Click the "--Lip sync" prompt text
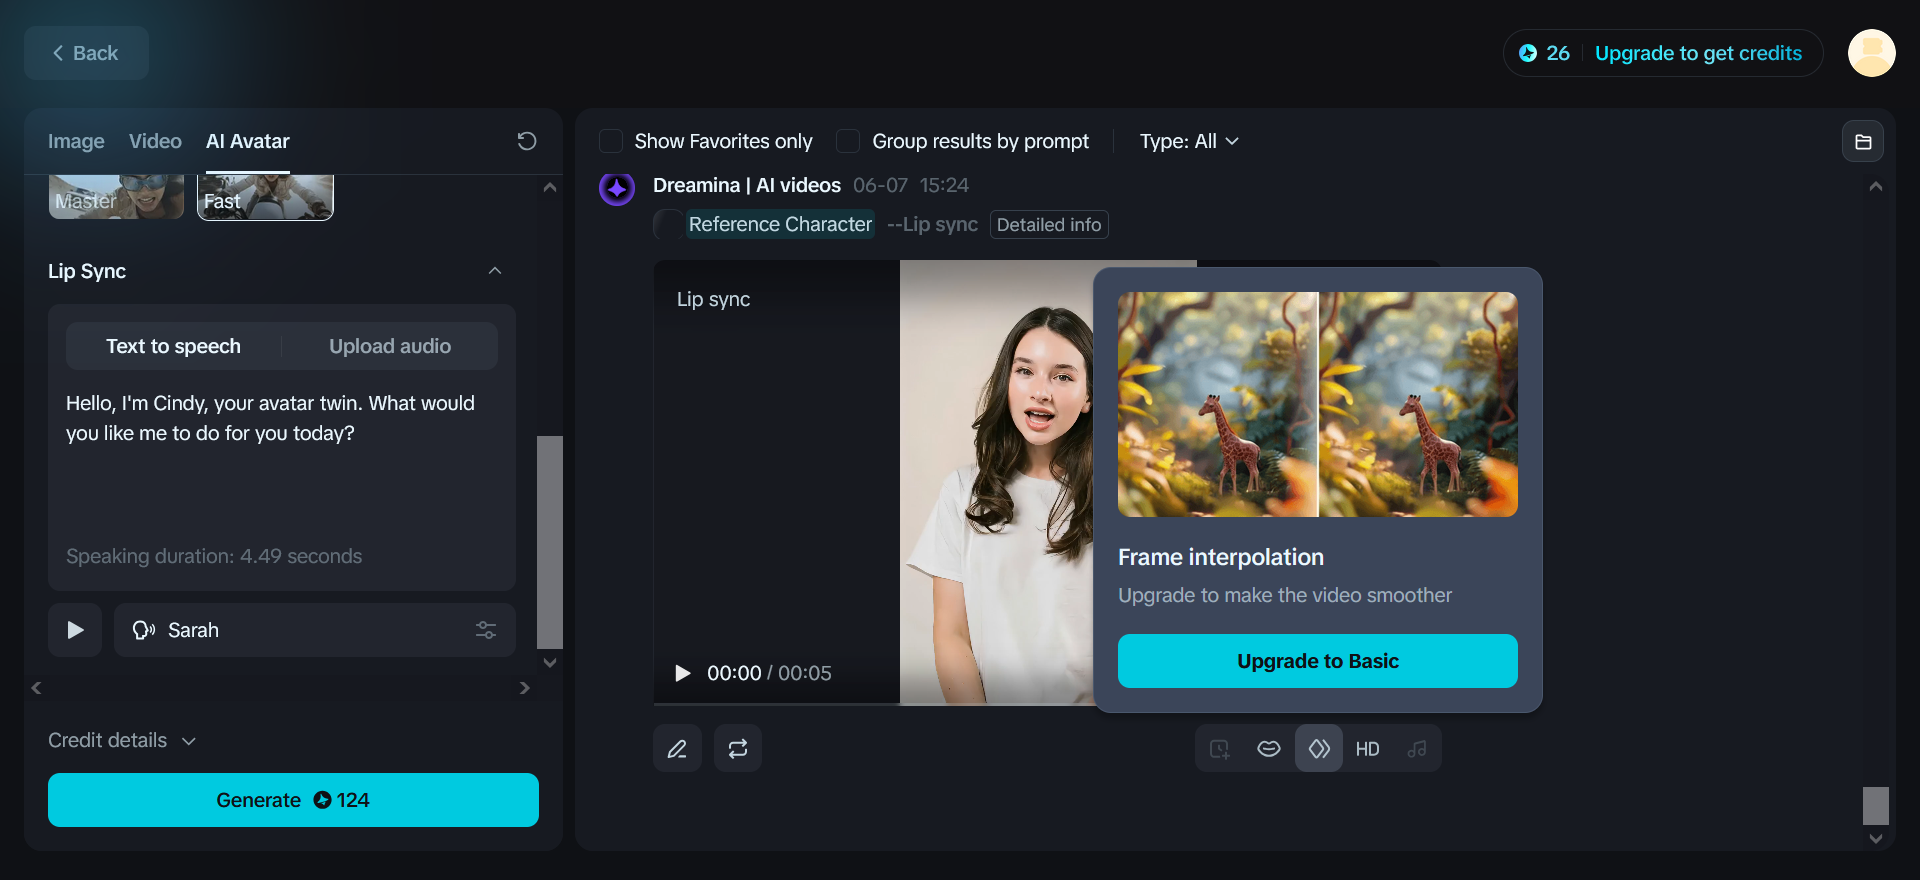 (x=932, y=225)
